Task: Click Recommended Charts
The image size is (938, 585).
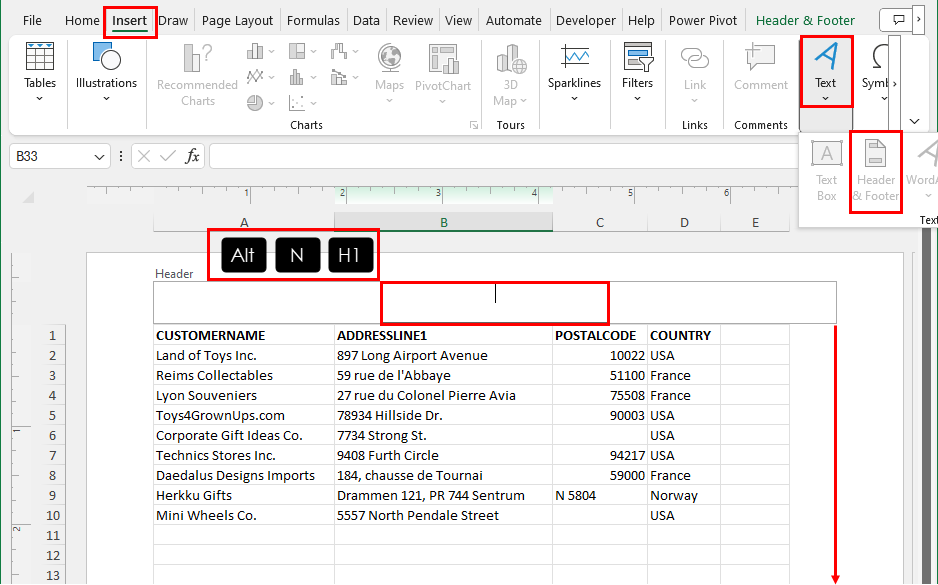Action: (197, 77)
